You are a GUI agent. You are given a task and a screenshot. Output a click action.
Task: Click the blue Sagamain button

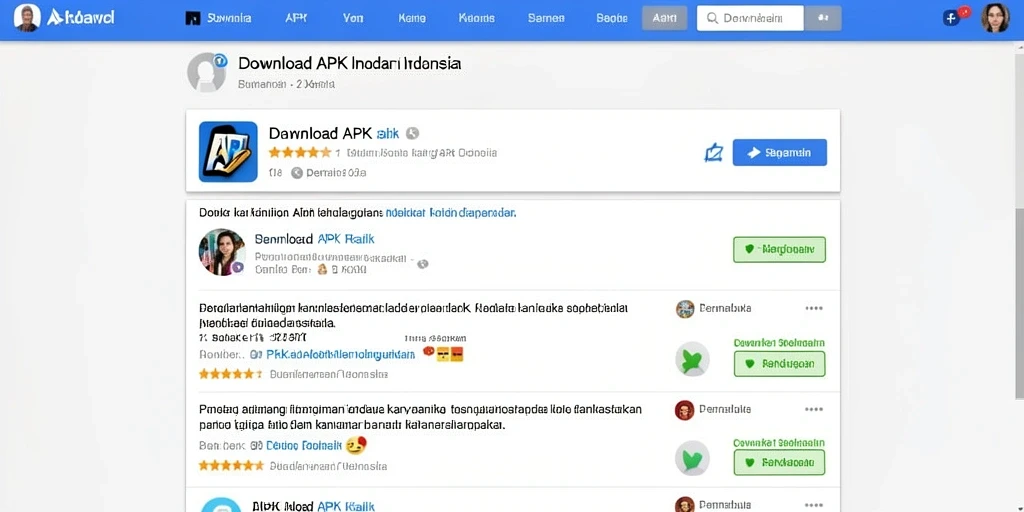[x=780, y=152]
